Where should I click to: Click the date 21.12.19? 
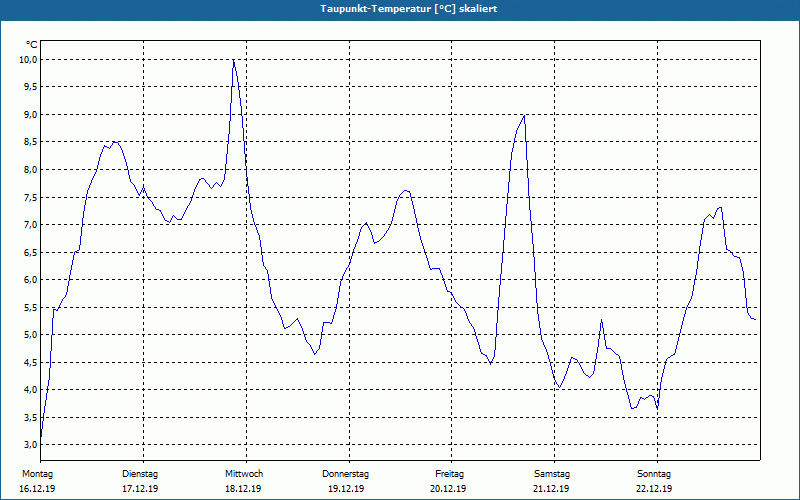pos(551,489)
